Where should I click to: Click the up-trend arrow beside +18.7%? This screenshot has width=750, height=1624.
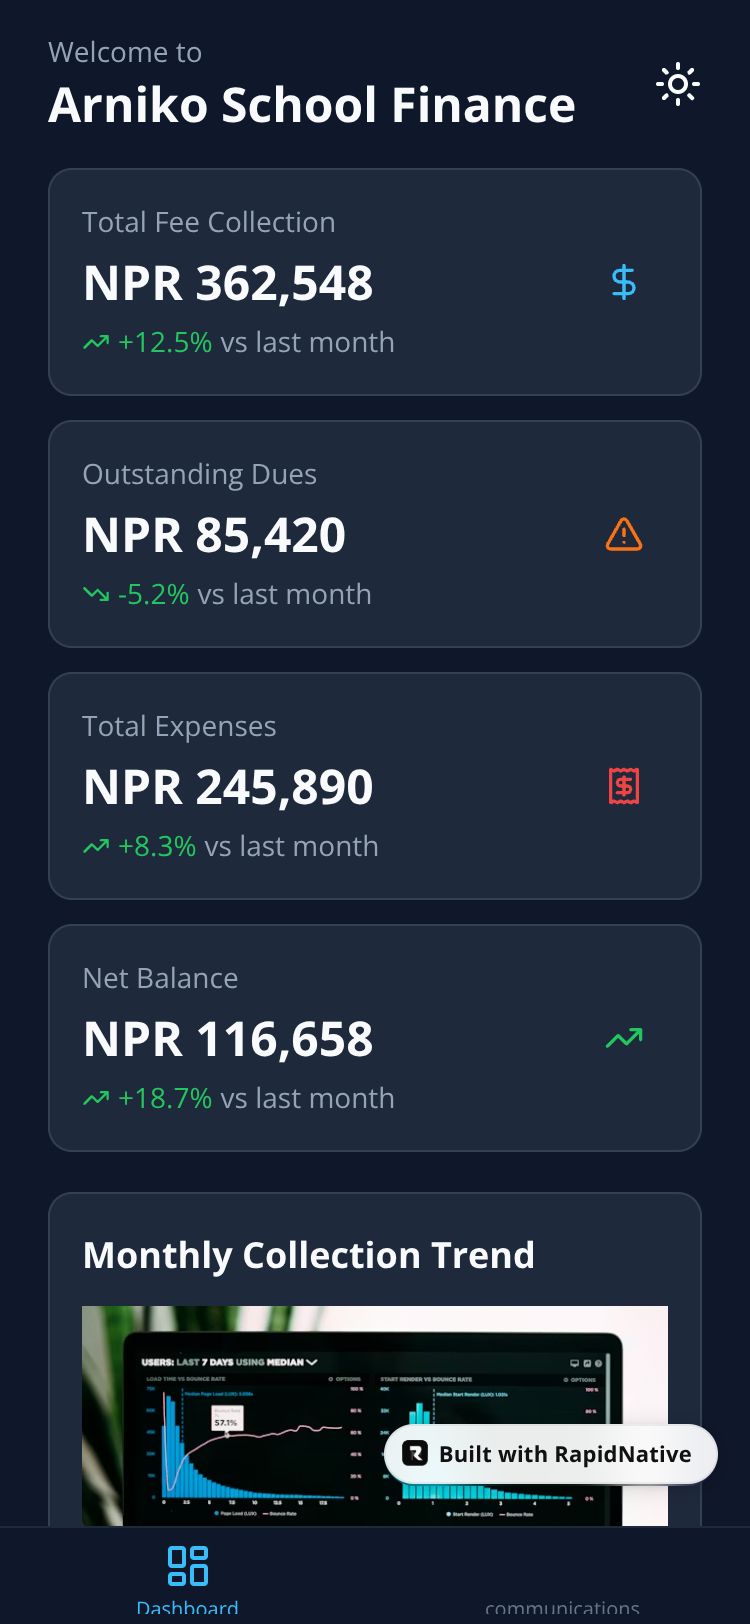point(96,1099)
